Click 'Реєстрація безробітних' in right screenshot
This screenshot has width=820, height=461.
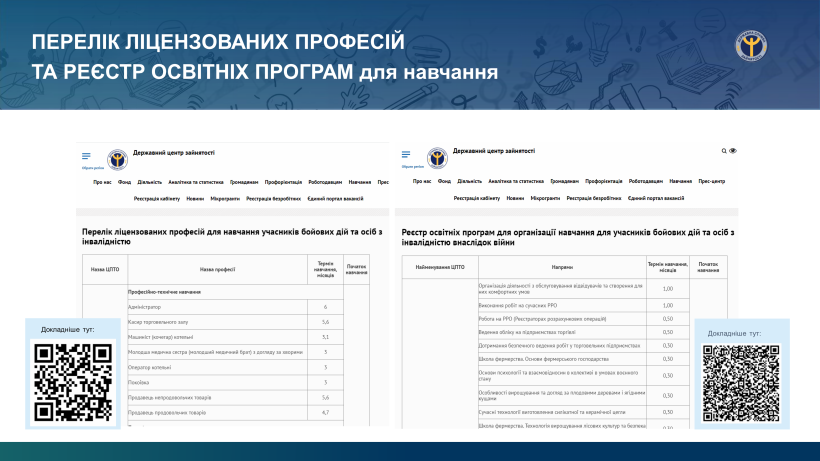click(594, 198)
